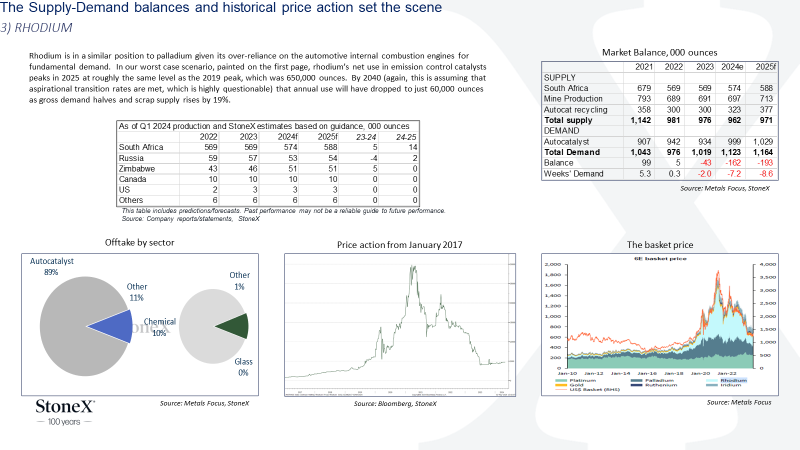This screenshot has height=450, width=800.
Task: Click Total Demand 2025f value '1,164'
Action: [763, 152]
